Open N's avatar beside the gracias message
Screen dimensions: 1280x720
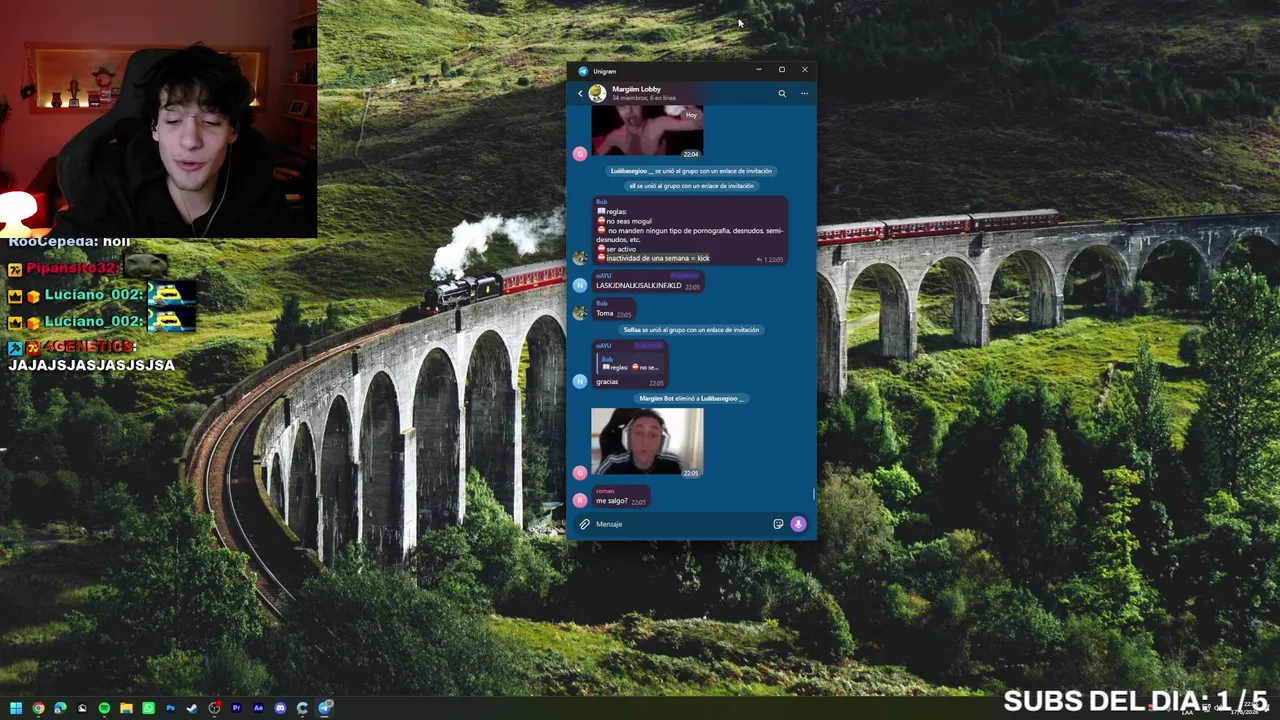pyautogui.click(x=579, y=381)
